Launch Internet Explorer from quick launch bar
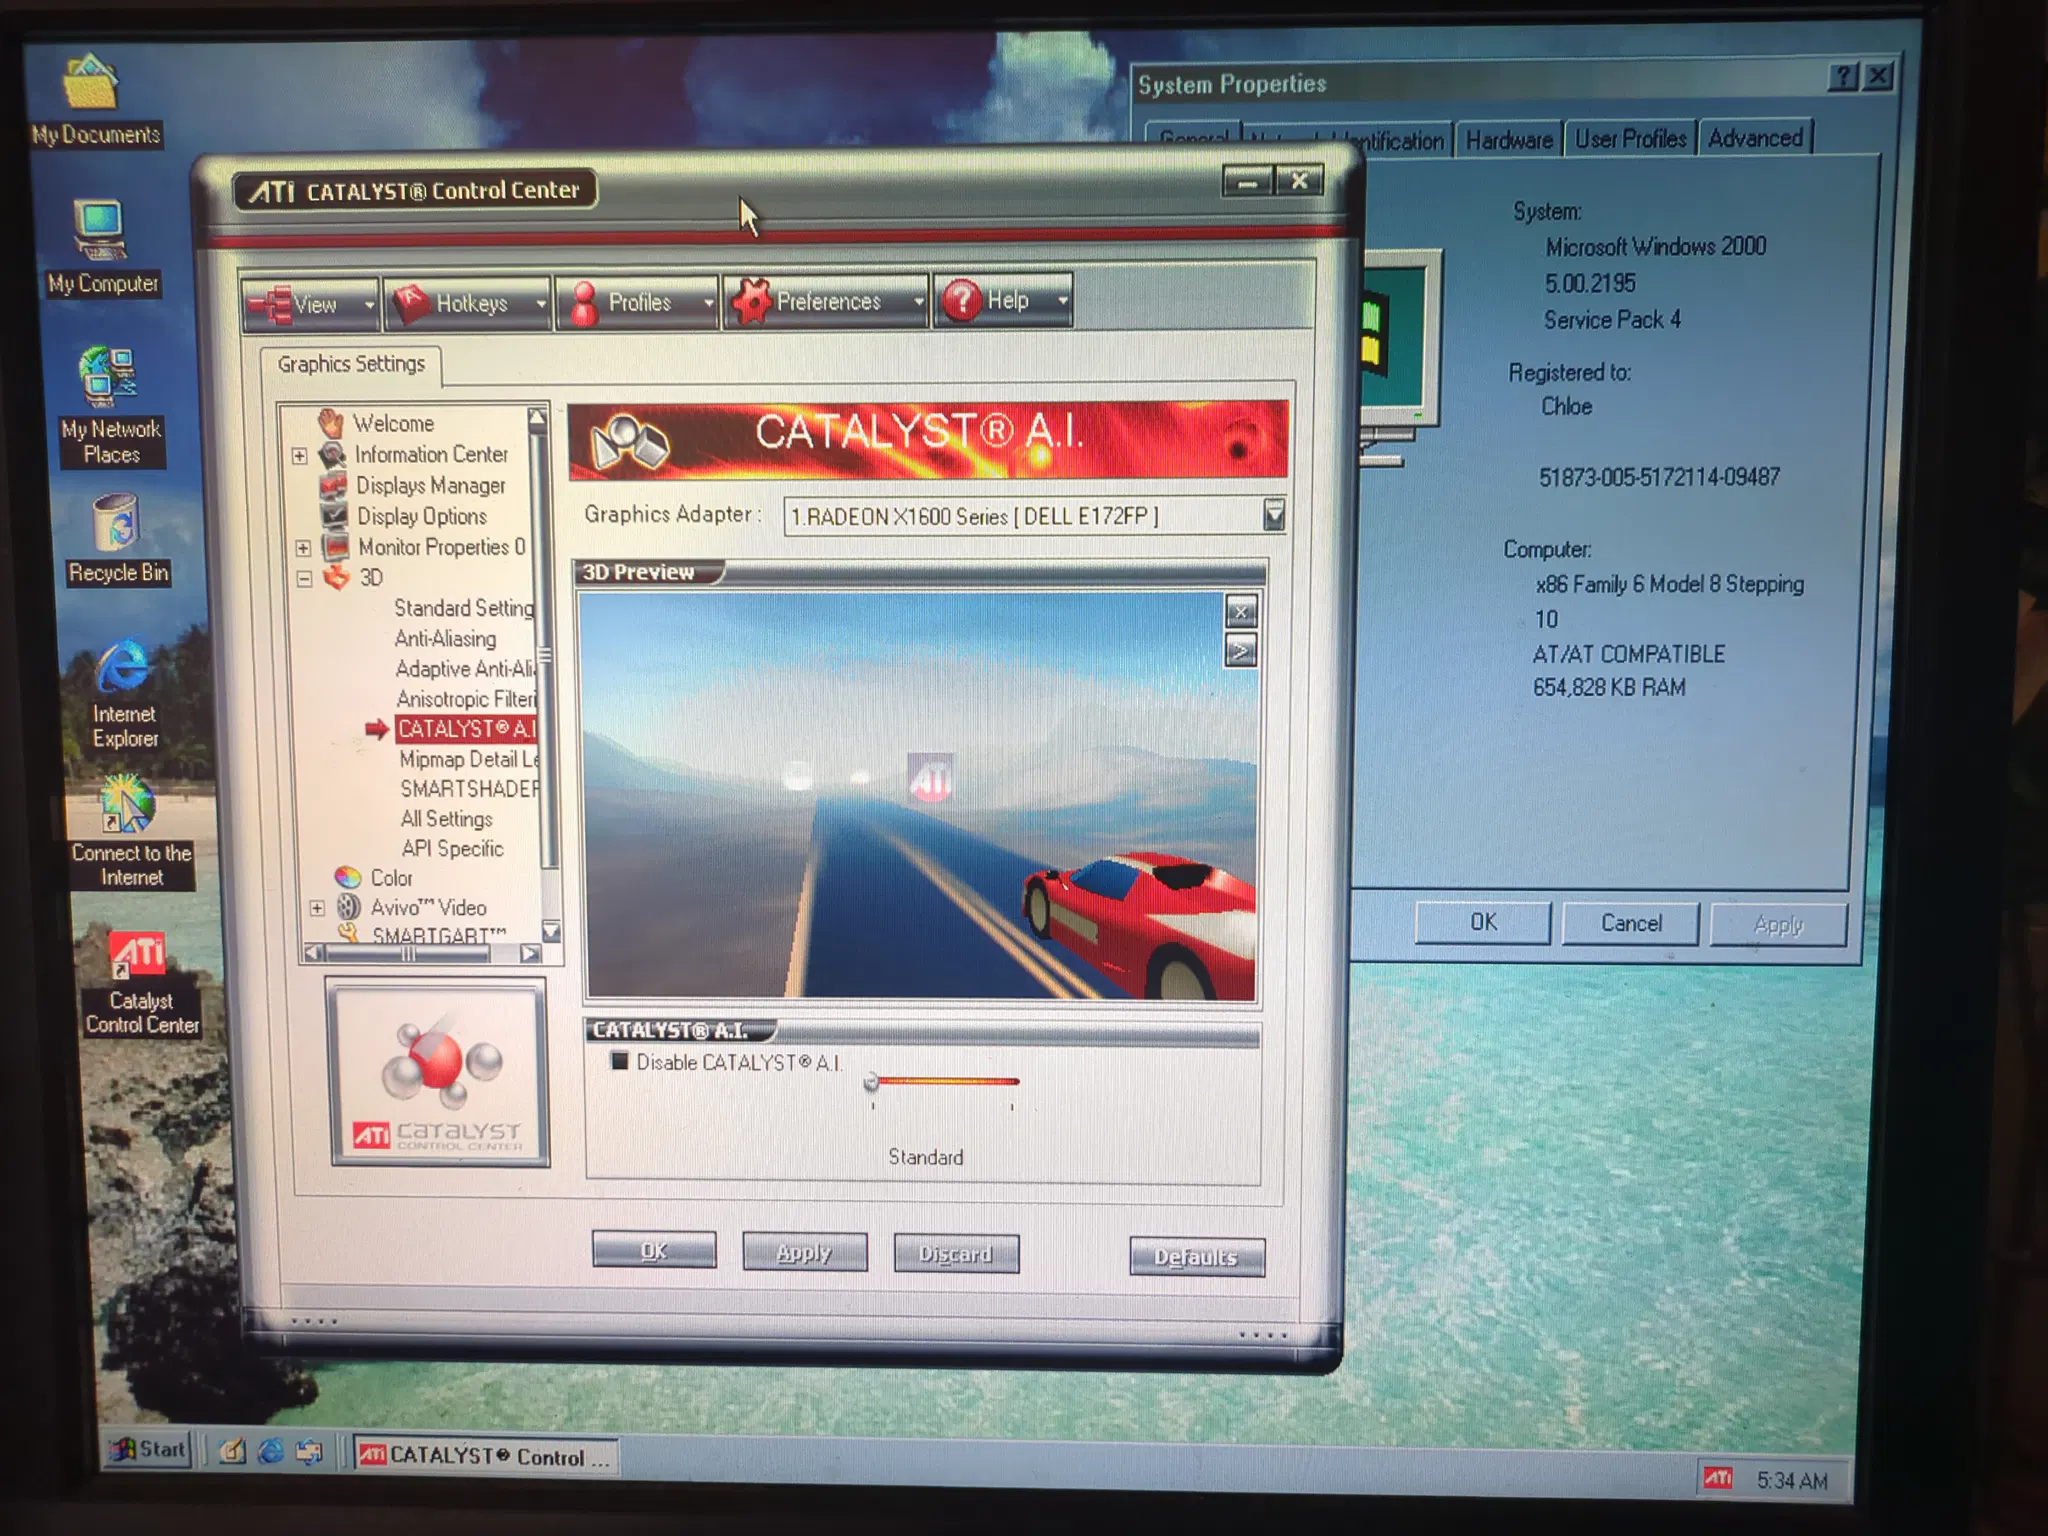The width and height of the screenshot is (2048, 1536). [271, 1452]
